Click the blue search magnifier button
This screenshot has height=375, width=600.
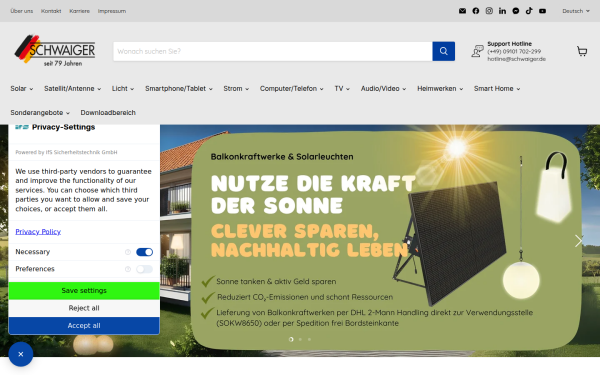tap(443, 51)
